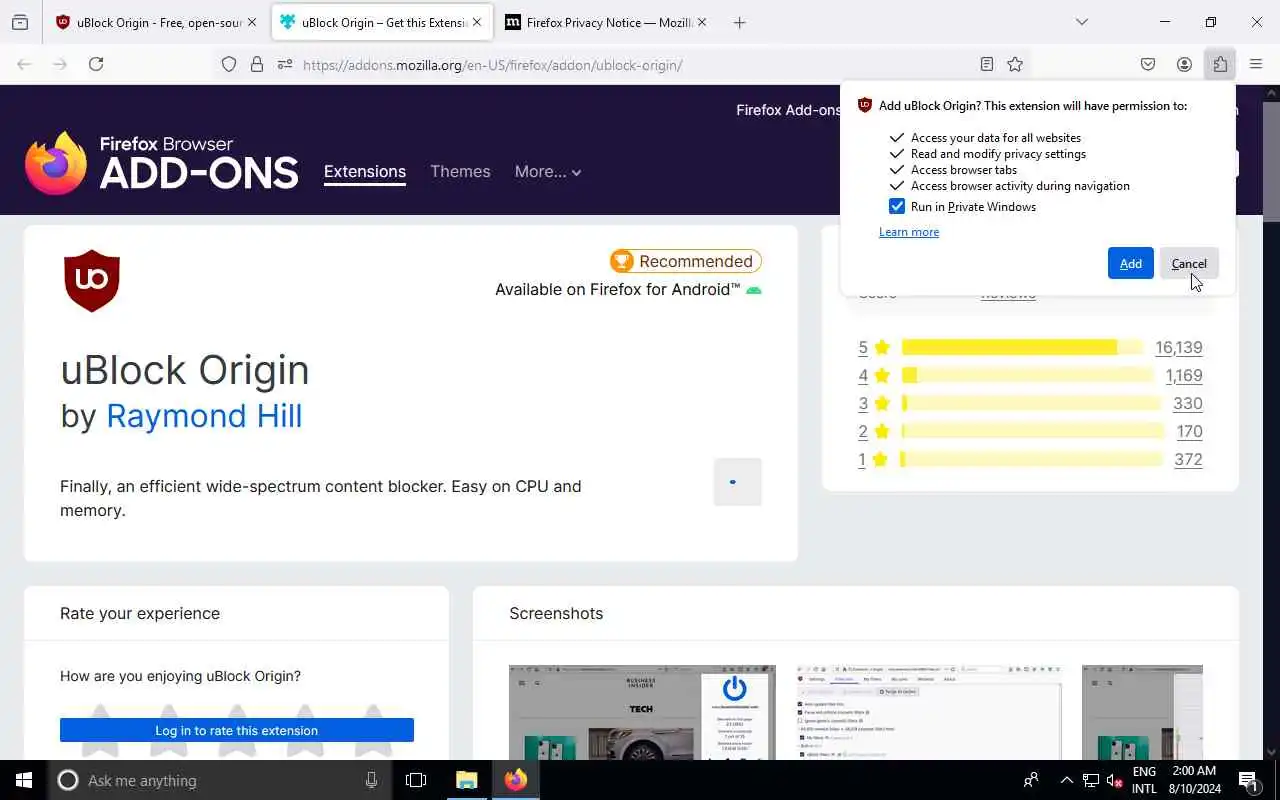
Task: Expand the More... dropdown menu
Action: 548,172
